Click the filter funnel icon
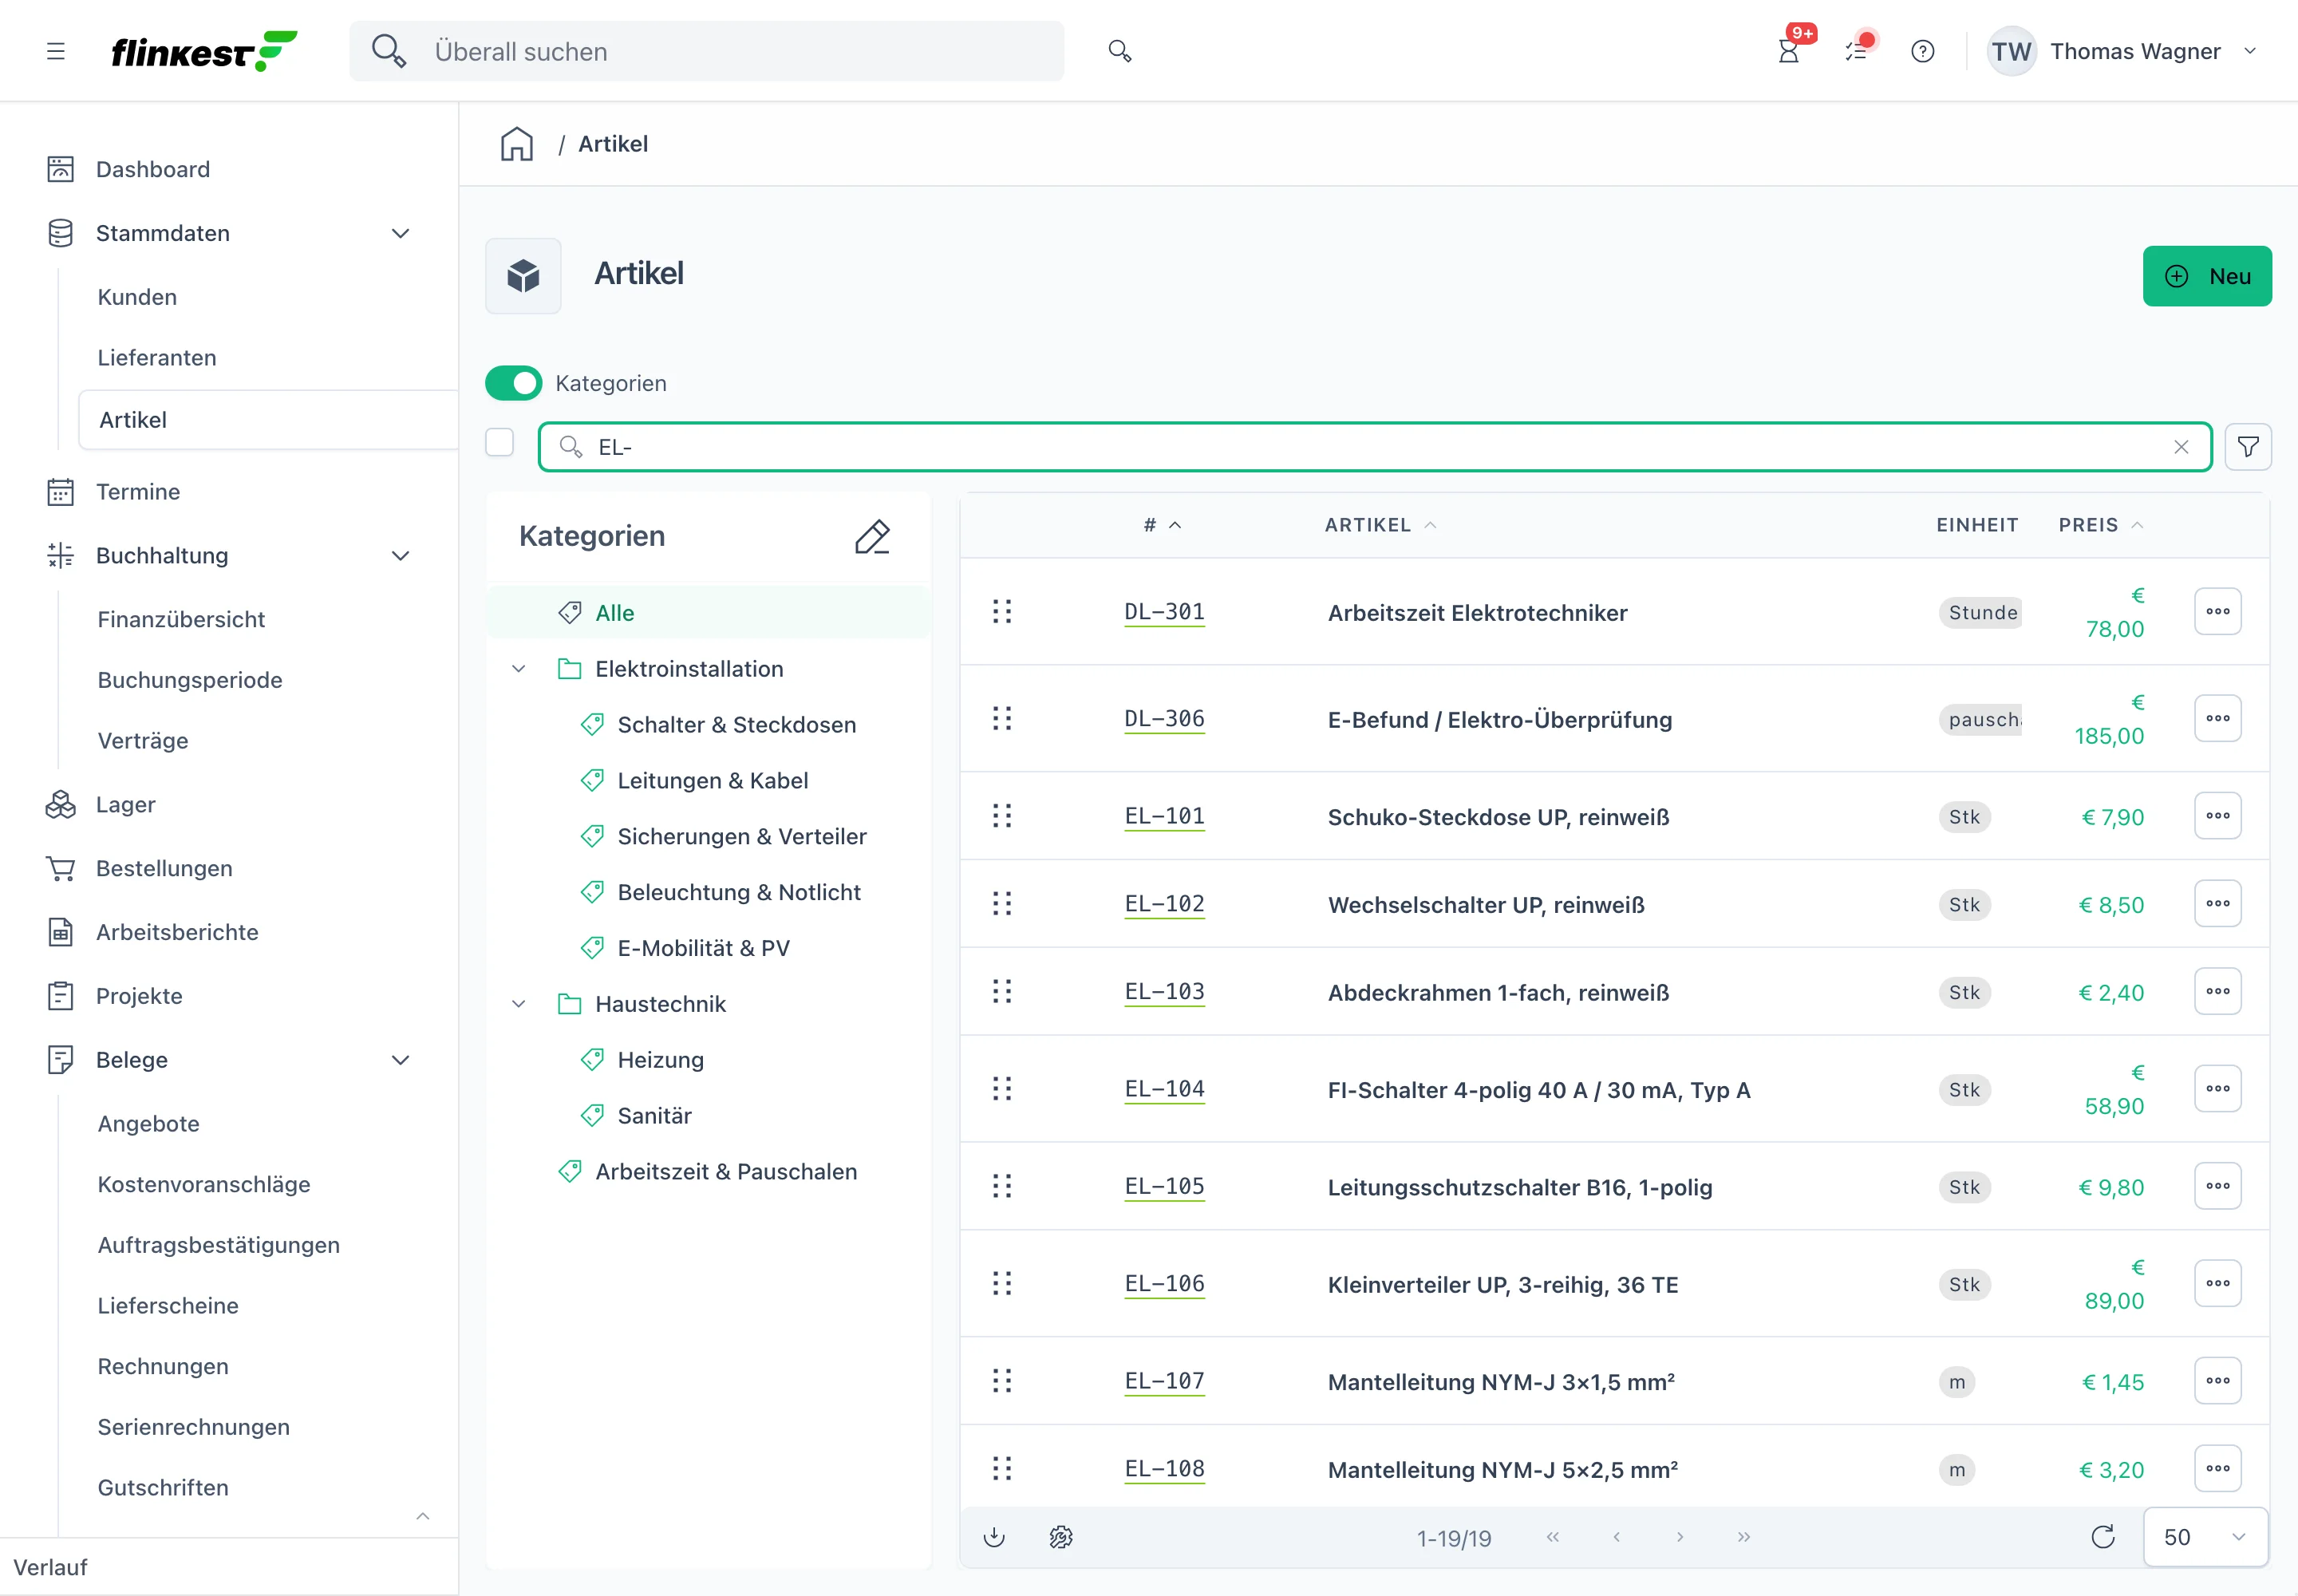This screenshot has width=2298, height=1596. 2248,447
